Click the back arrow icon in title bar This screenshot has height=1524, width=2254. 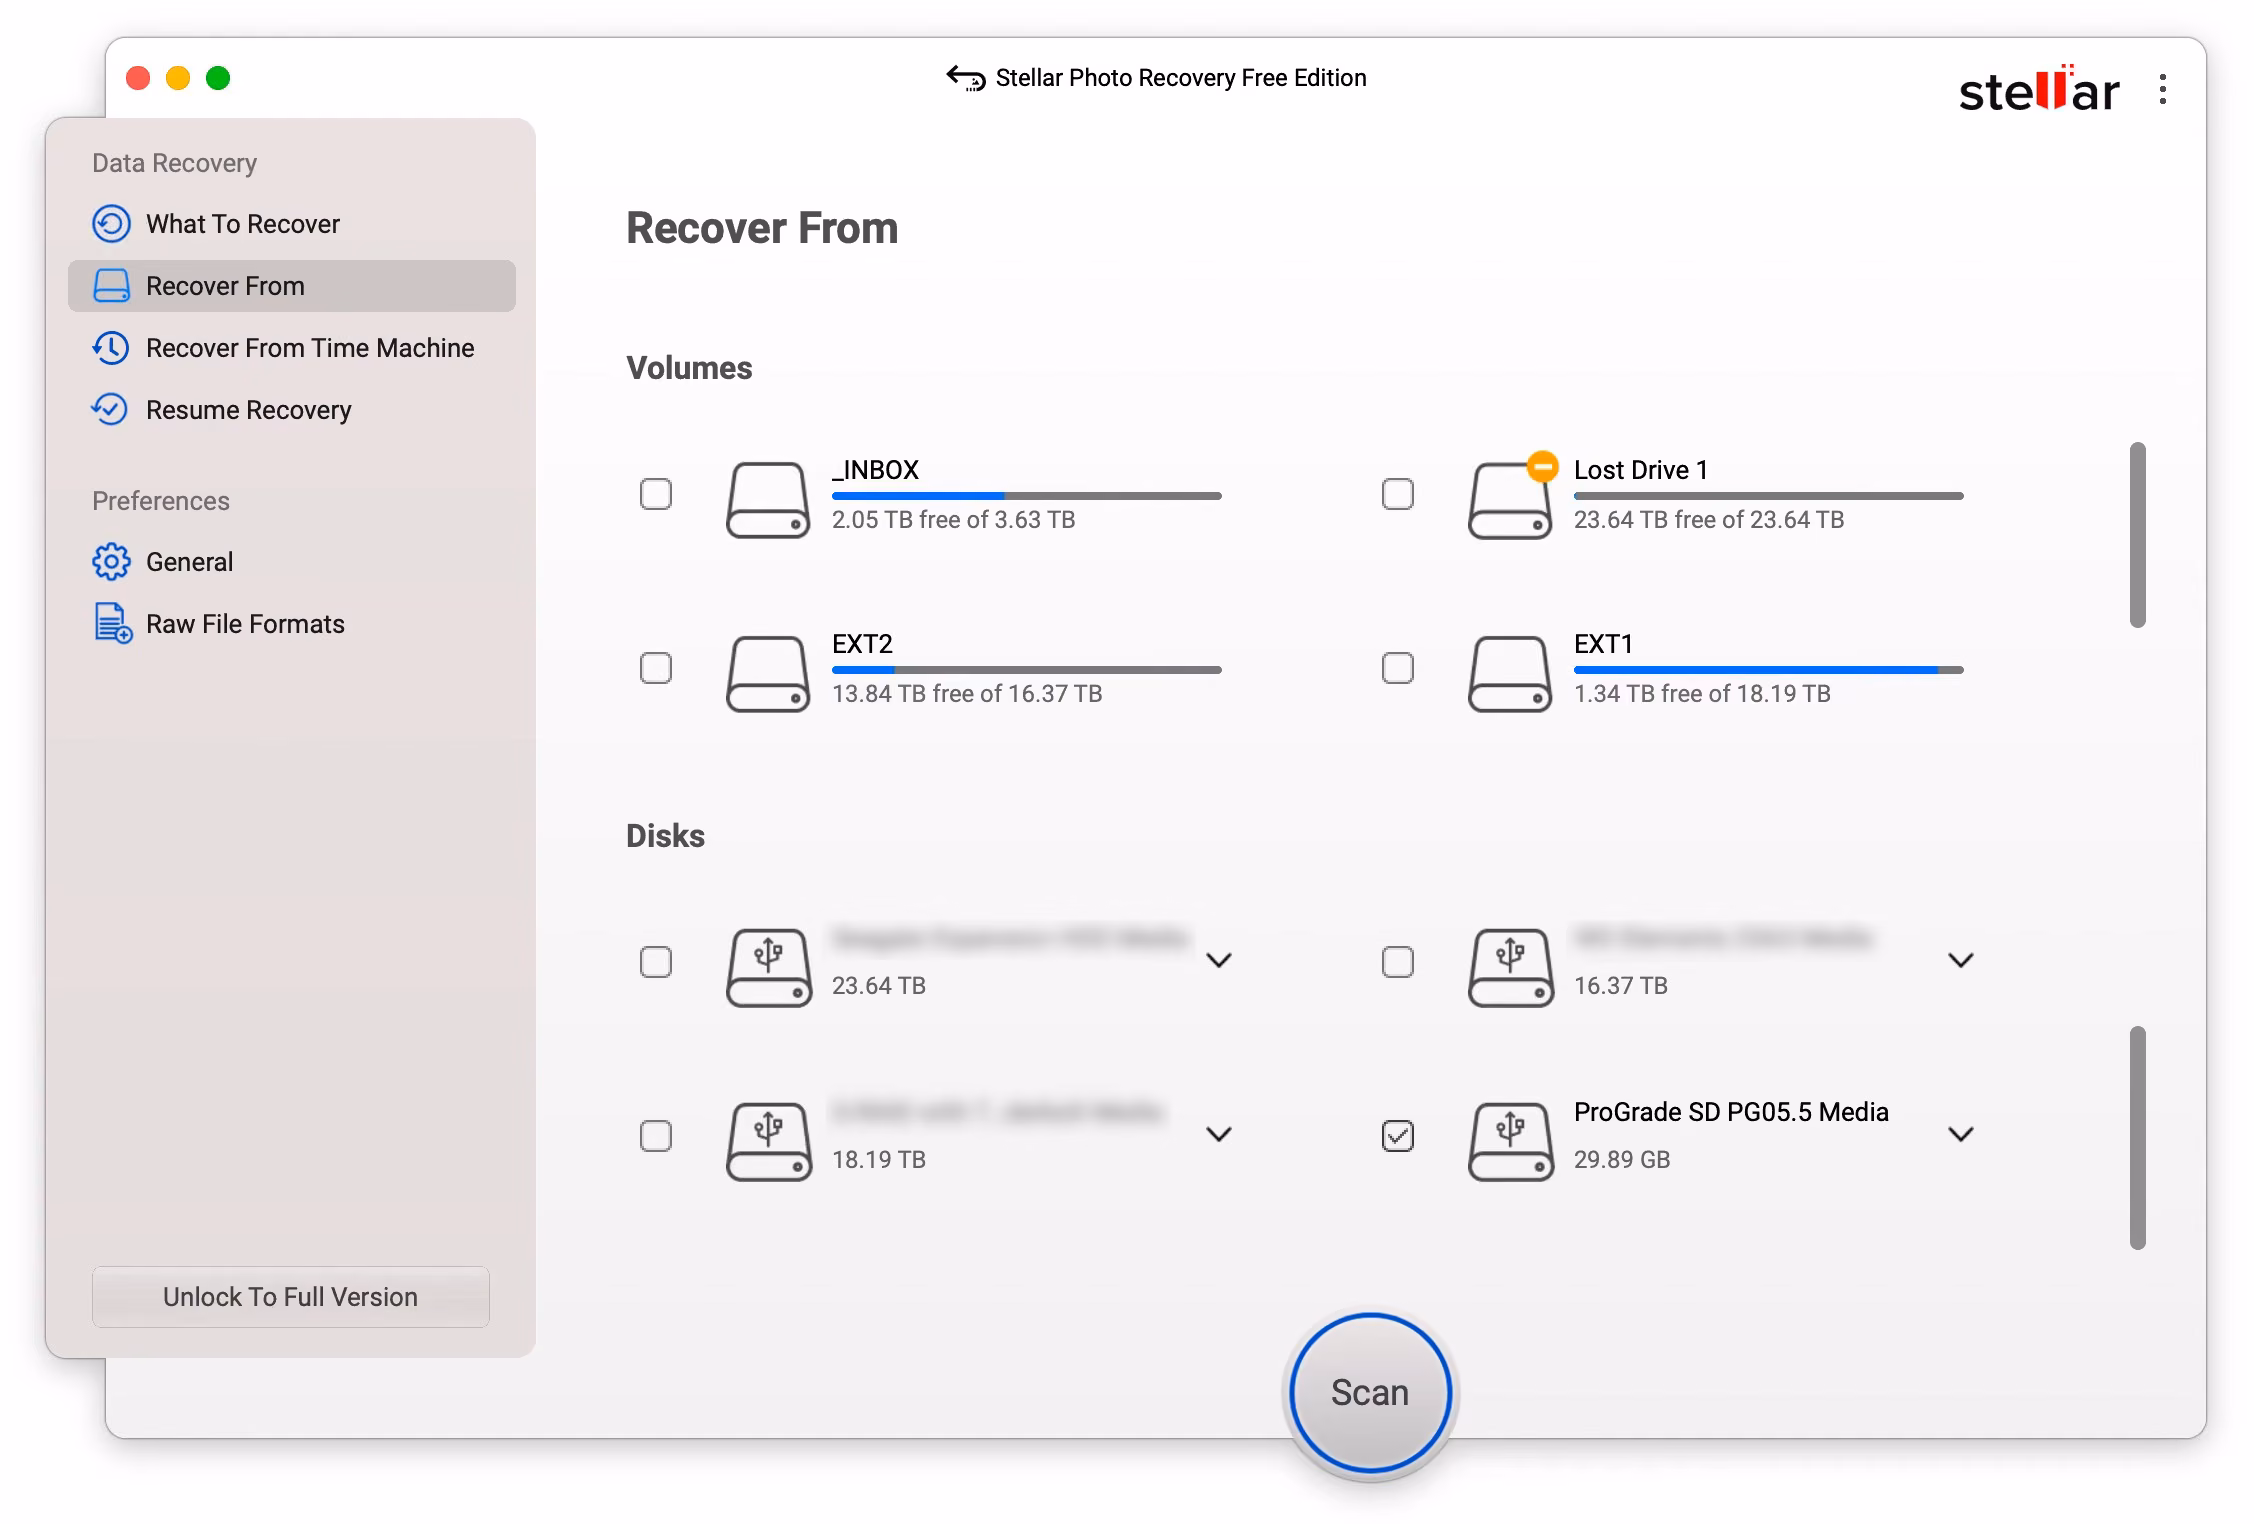965,78
